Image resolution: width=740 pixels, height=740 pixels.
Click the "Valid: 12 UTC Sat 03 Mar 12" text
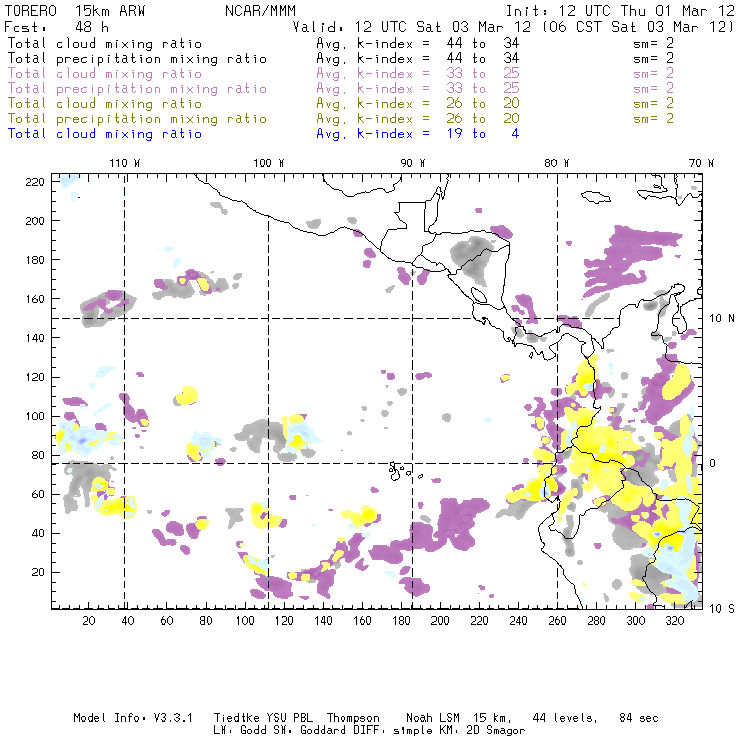pos(412,26)
